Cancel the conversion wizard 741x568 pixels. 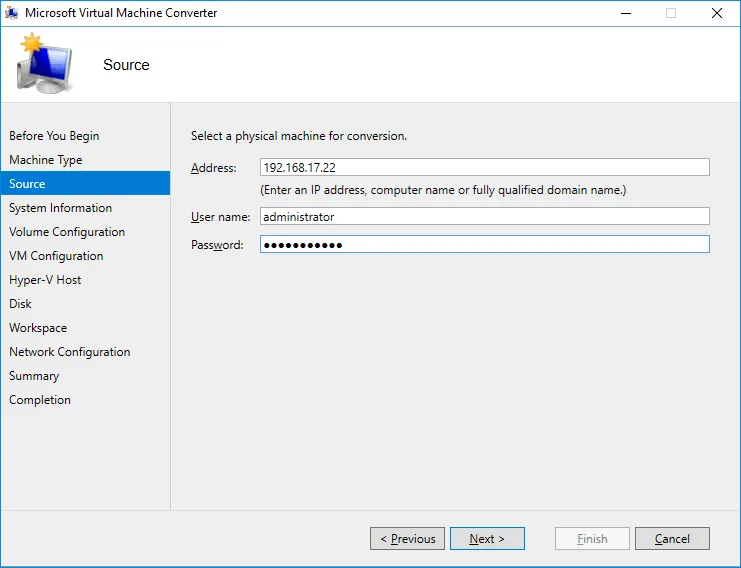(x=672, y=539)
